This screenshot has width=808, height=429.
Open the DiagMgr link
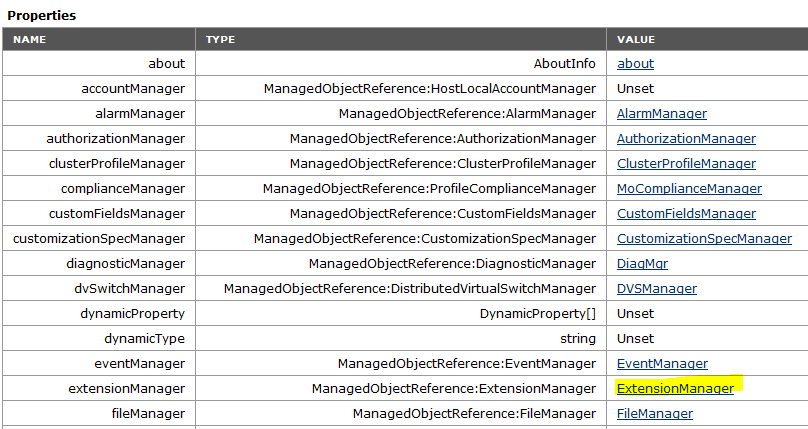(x=642, y=264)
